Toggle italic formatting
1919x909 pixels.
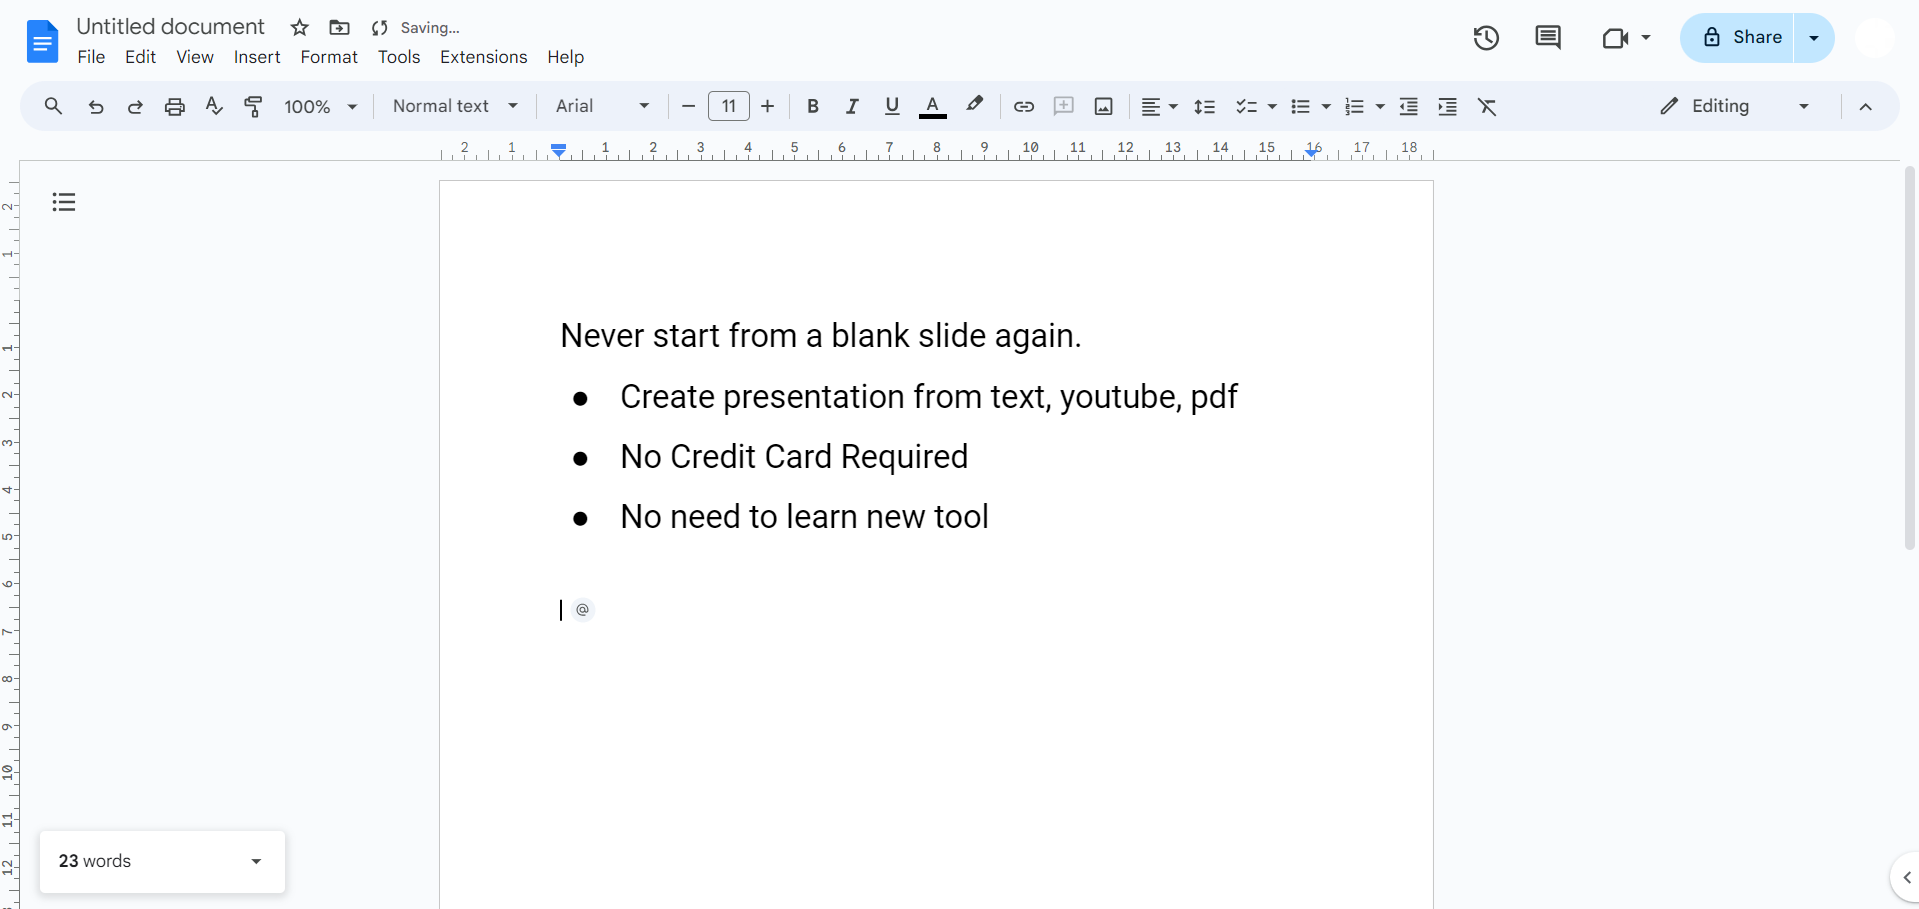852,106
